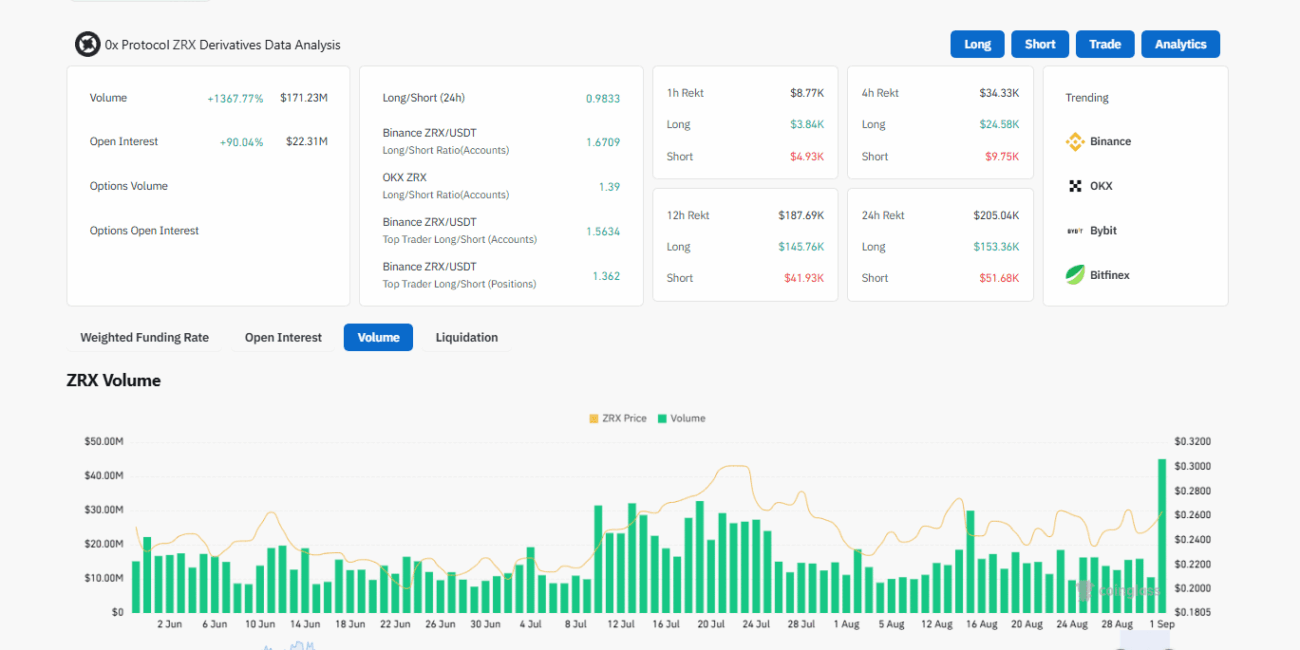Click the Binance logo icon in Trending
This screenshot has height=650, width=1300.
pos(1075,142)
